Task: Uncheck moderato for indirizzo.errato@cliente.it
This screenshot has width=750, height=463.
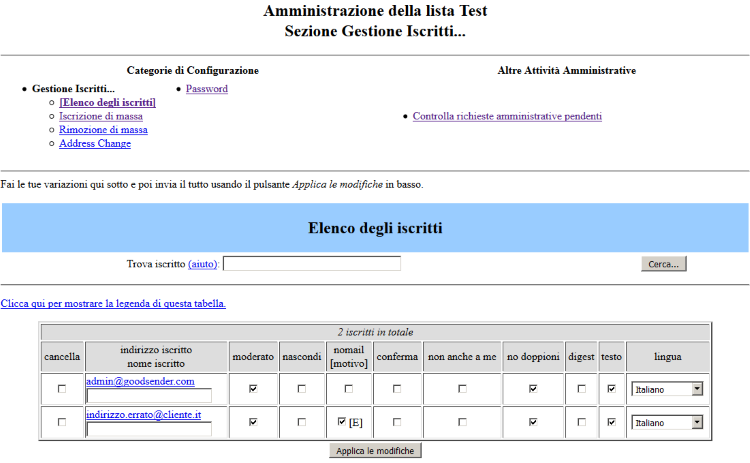Action: click(x=253, y=422)
